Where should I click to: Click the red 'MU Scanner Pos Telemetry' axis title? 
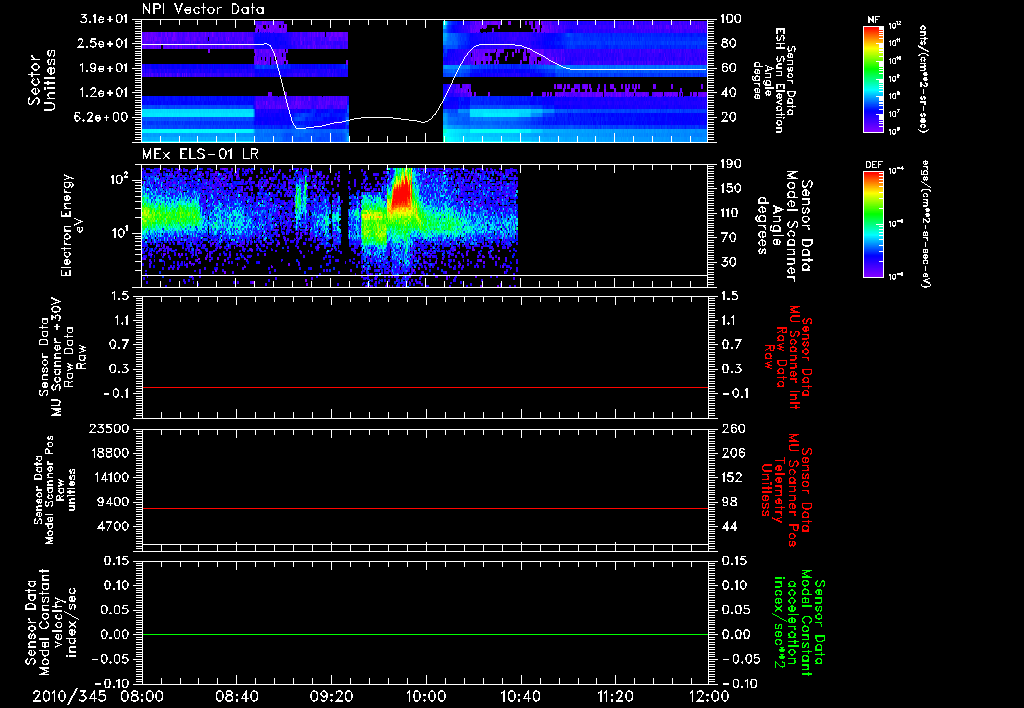pos(786,490)
